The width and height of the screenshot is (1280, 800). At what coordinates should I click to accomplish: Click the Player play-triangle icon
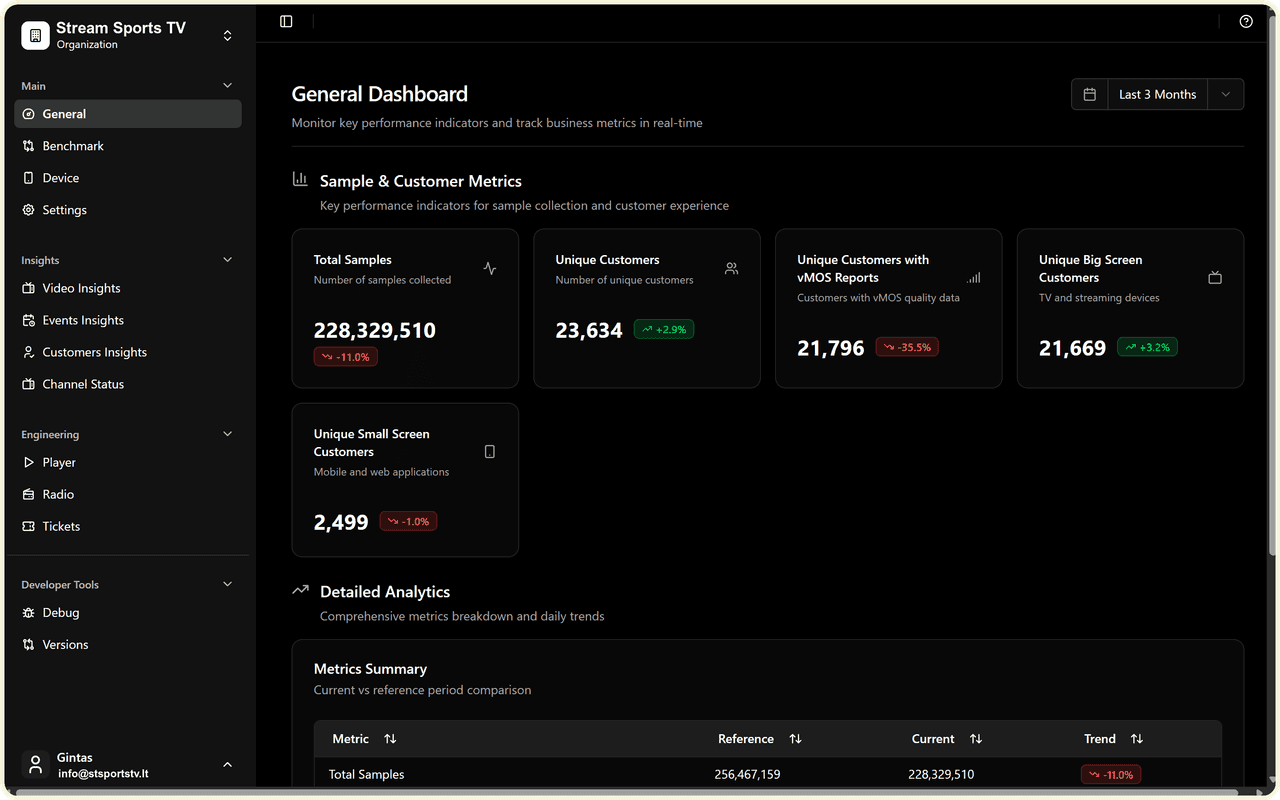(x=29, y=462)
